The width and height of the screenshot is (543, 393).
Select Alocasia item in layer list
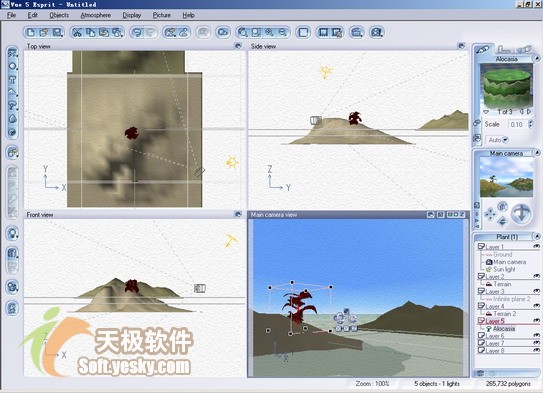pos(504,329)
